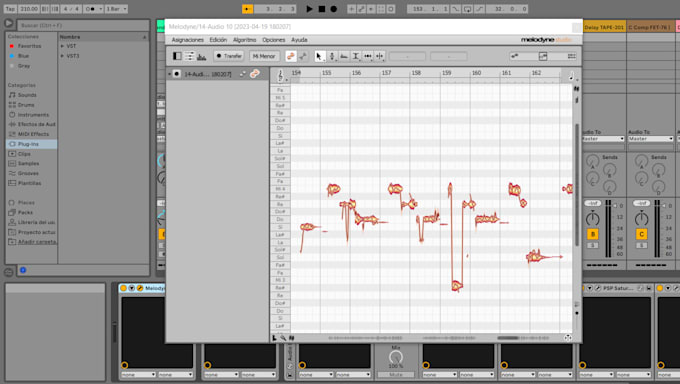Open the 1 Bar quantization dropdown
Screen dimensions: 680x384
tap(116, 9)
